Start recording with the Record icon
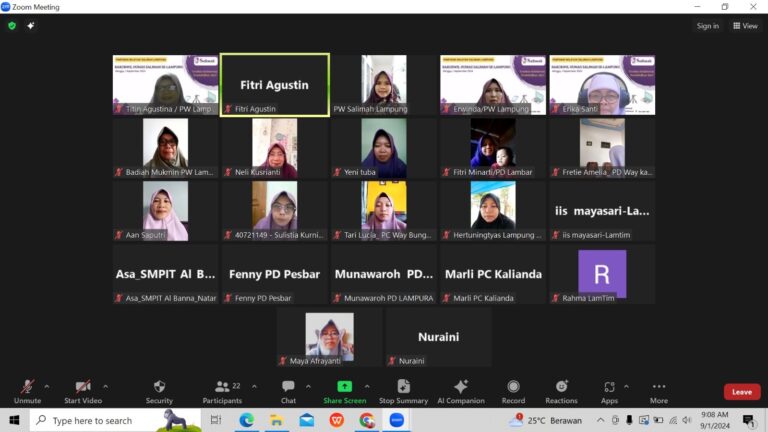 pos(513,386)
